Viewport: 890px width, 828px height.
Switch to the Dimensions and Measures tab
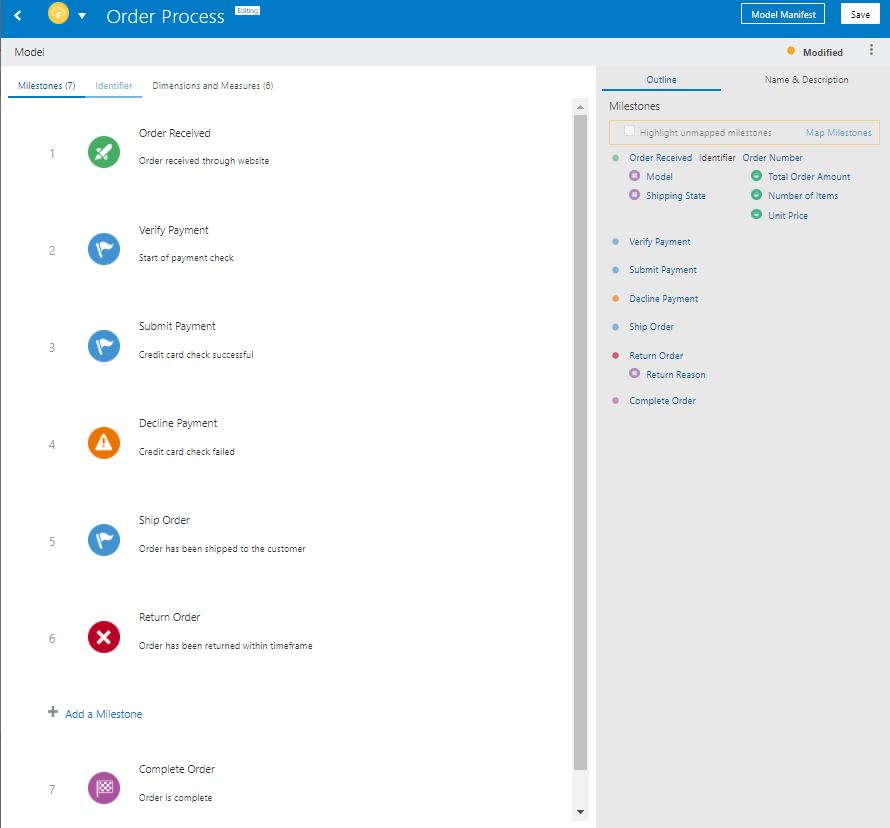(x=212, y=86)
